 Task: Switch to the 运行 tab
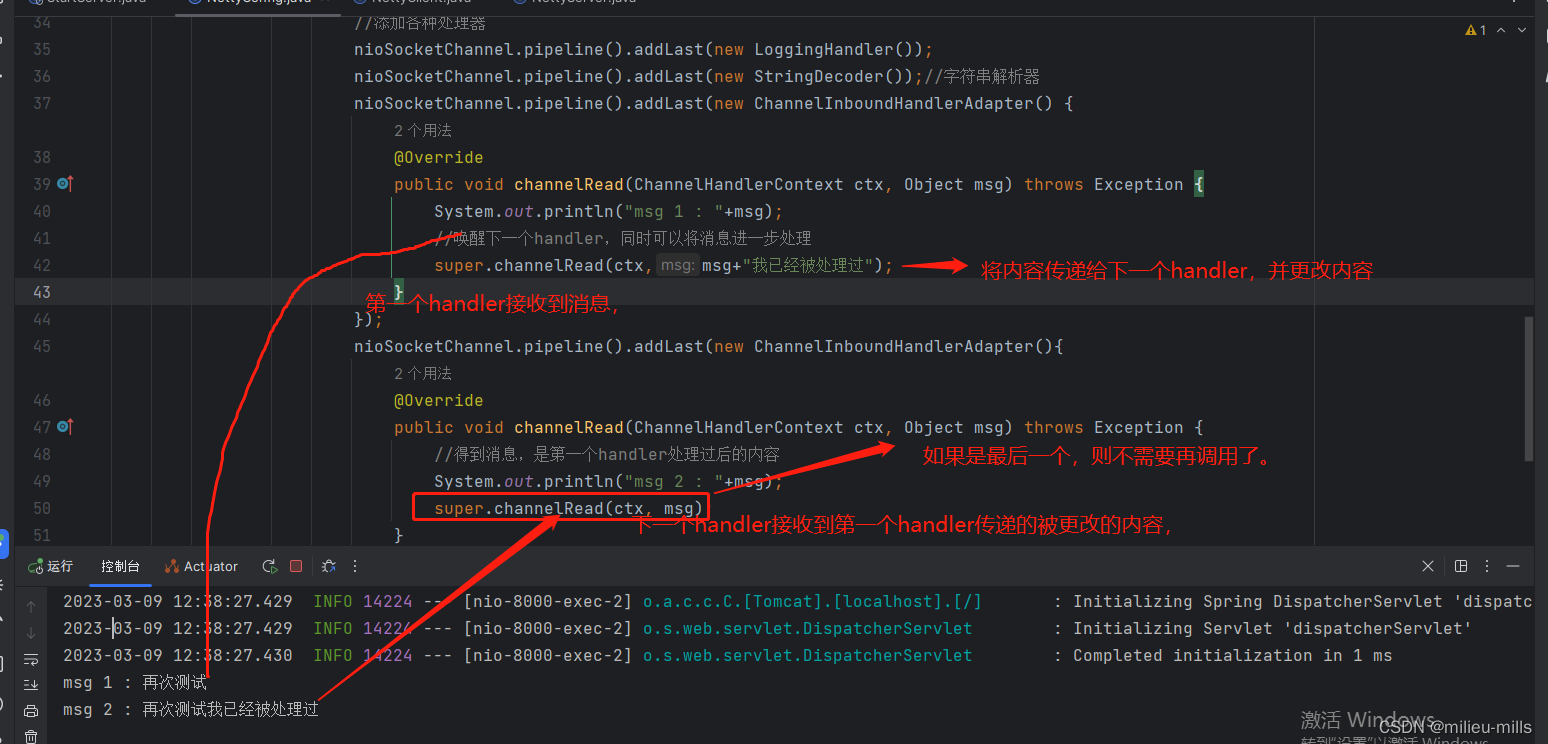tap(52, 566)
